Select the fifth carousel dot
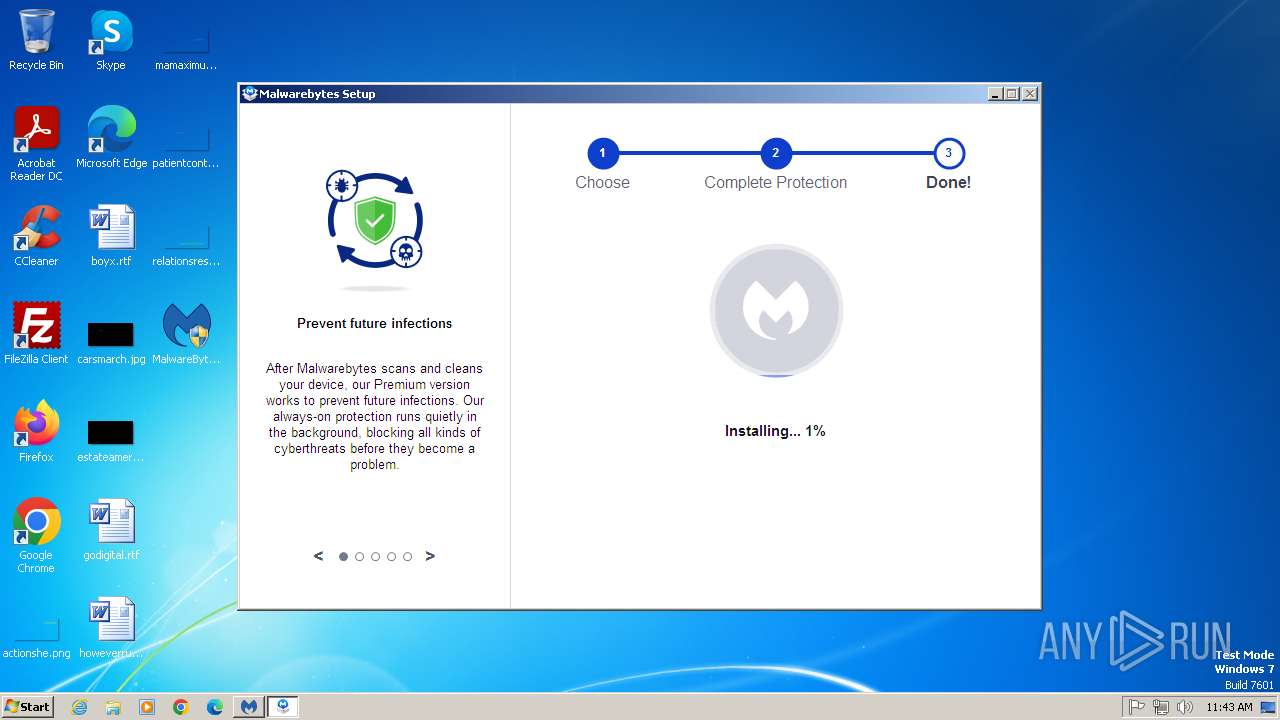The height and width of the screenshot is (720, 1280). click(408, 557)
